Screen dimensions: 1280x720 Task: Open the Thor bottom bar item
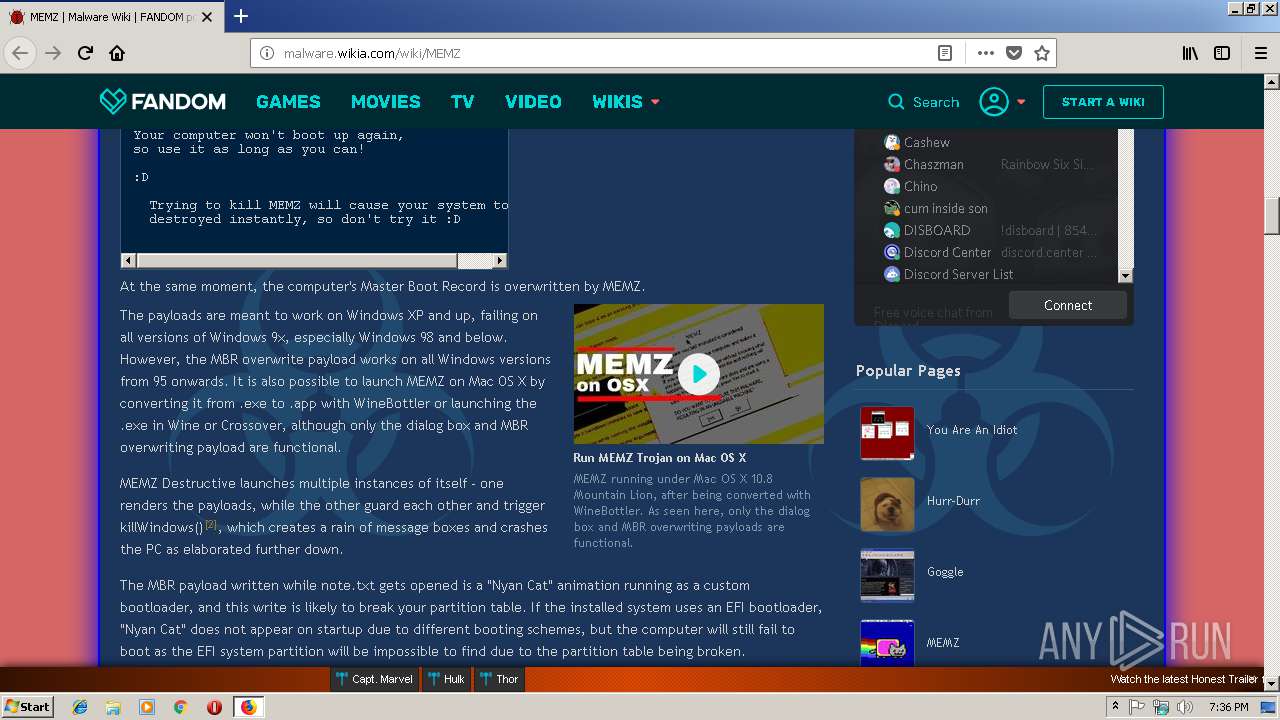pyautogui.click(x=498, y=679)
